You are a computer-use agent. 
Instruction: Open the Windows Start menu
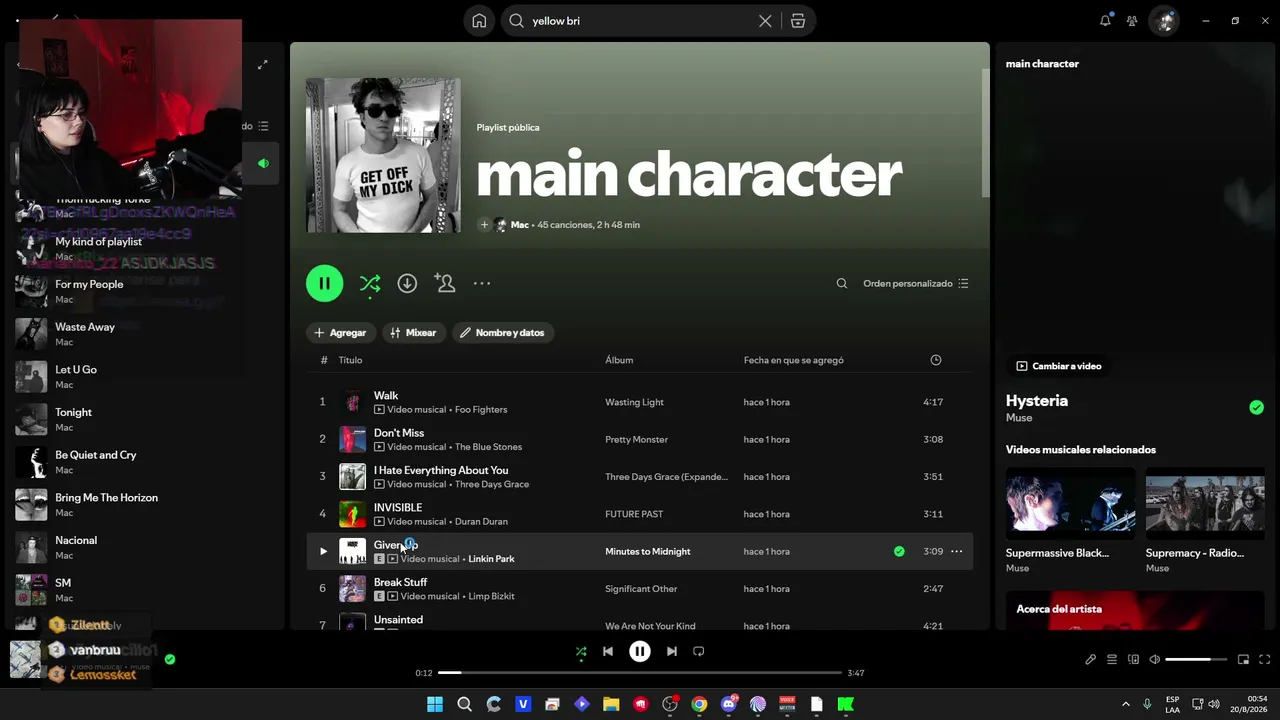(x=435, y=705)
